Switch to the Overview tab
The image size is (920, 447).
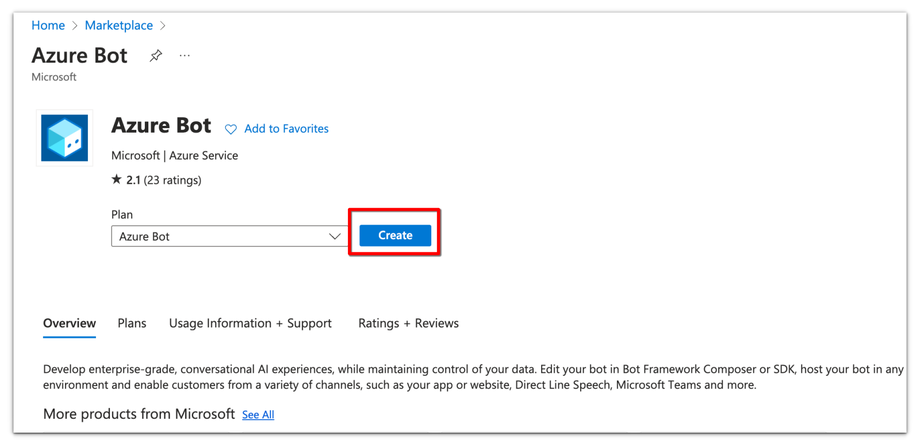(x=70, y=323)
